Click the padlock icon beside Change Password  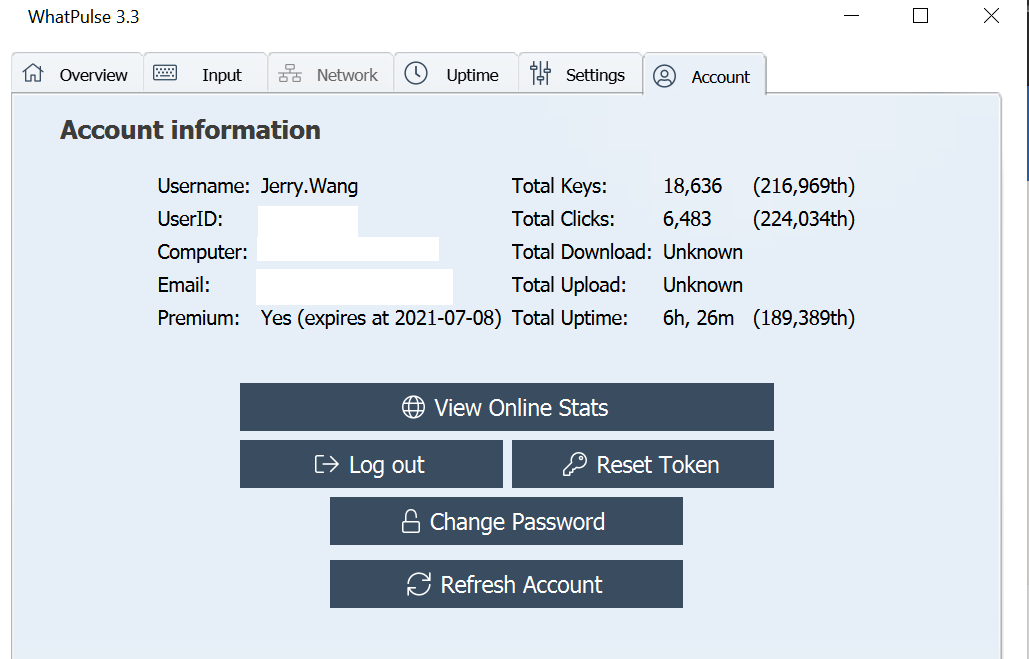(411, 521)
